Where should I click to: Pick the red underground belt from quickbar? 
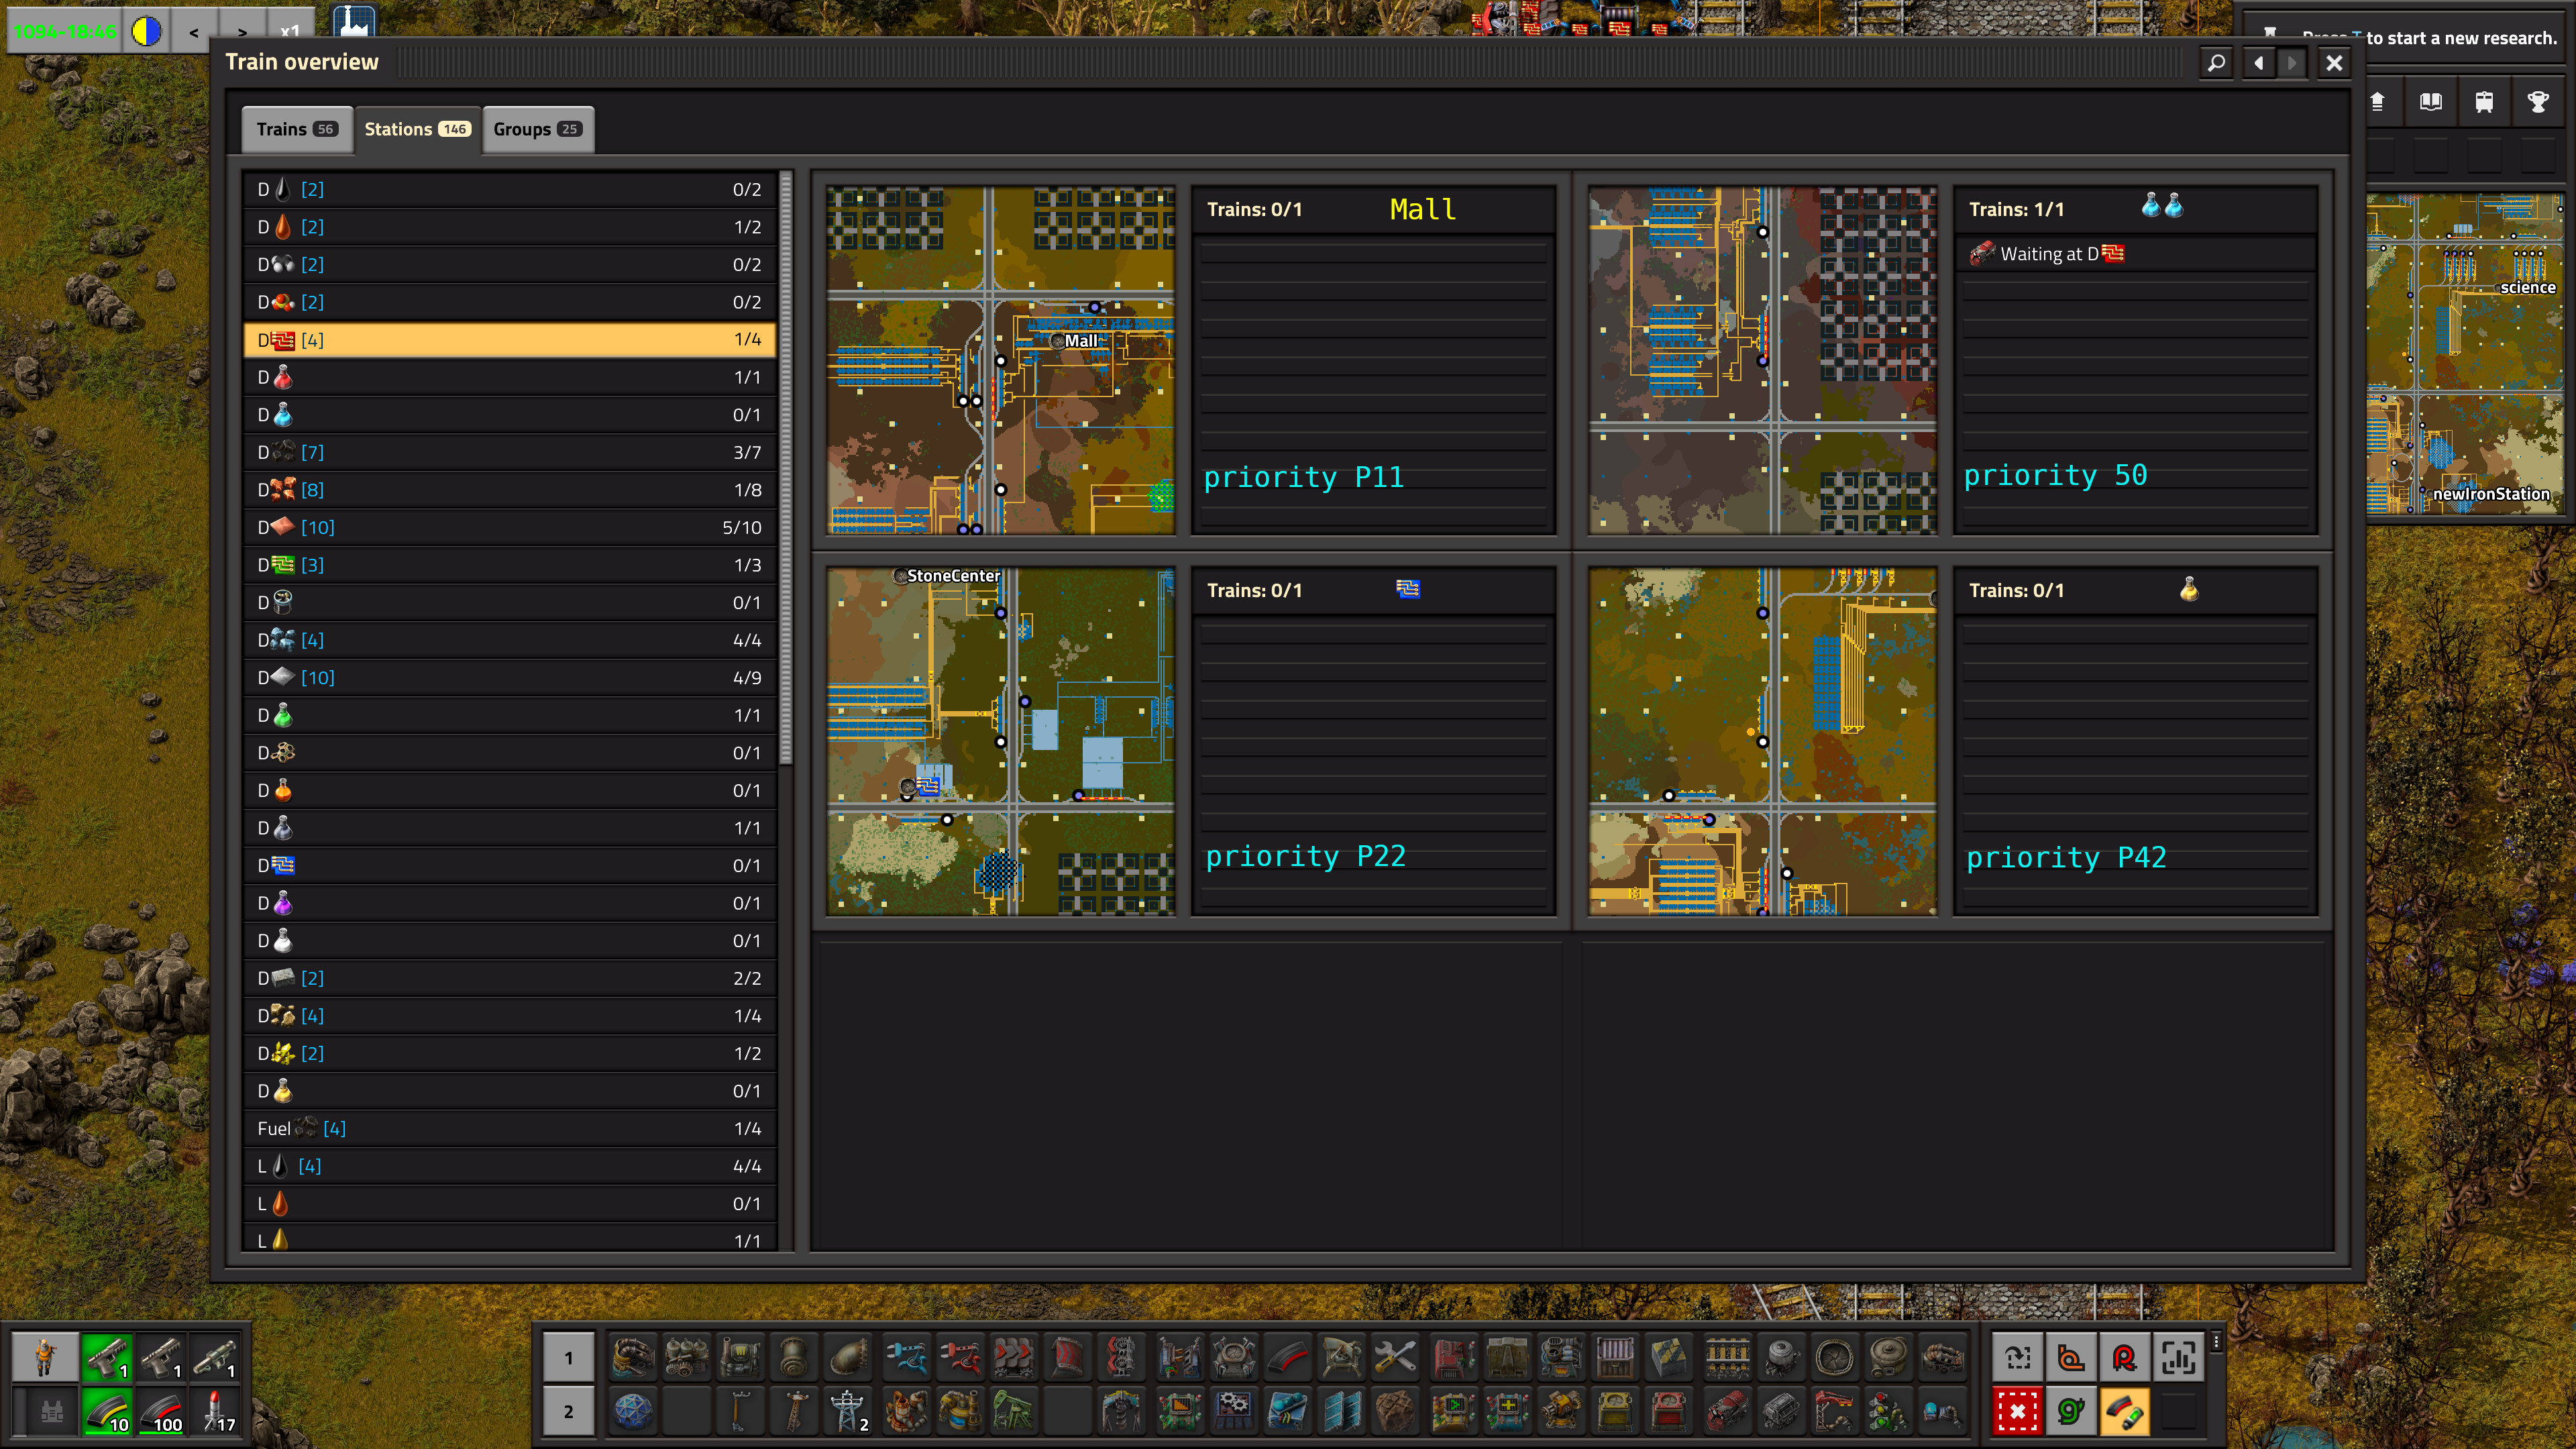(x=1067, y=1357)
